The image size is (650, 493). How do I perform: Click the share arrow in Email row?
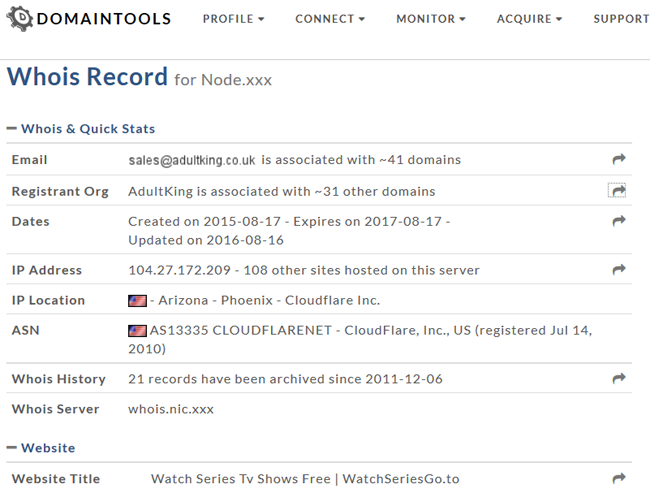point(619,159)
